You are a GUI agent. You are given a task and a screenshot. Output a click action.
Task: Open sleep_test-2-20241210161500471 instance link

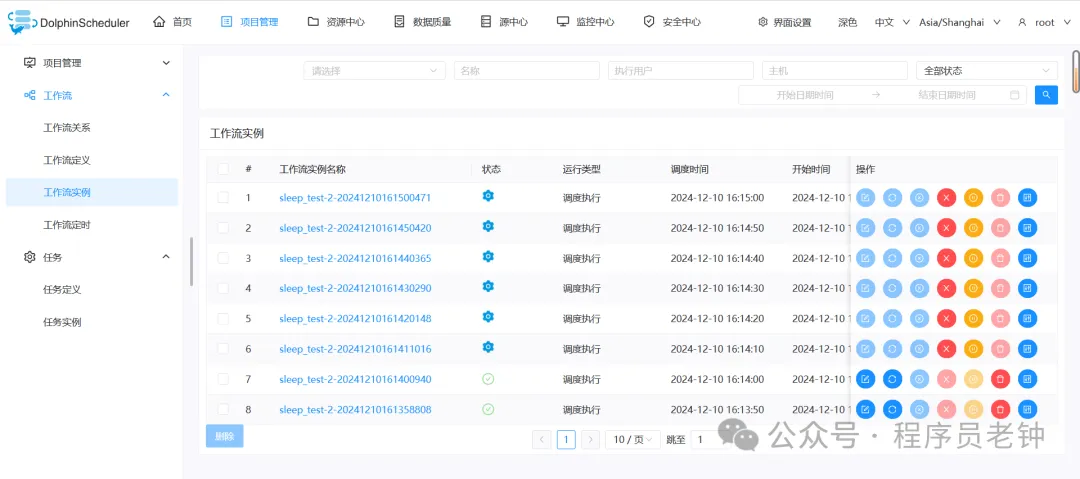click(x=355, y=198)
